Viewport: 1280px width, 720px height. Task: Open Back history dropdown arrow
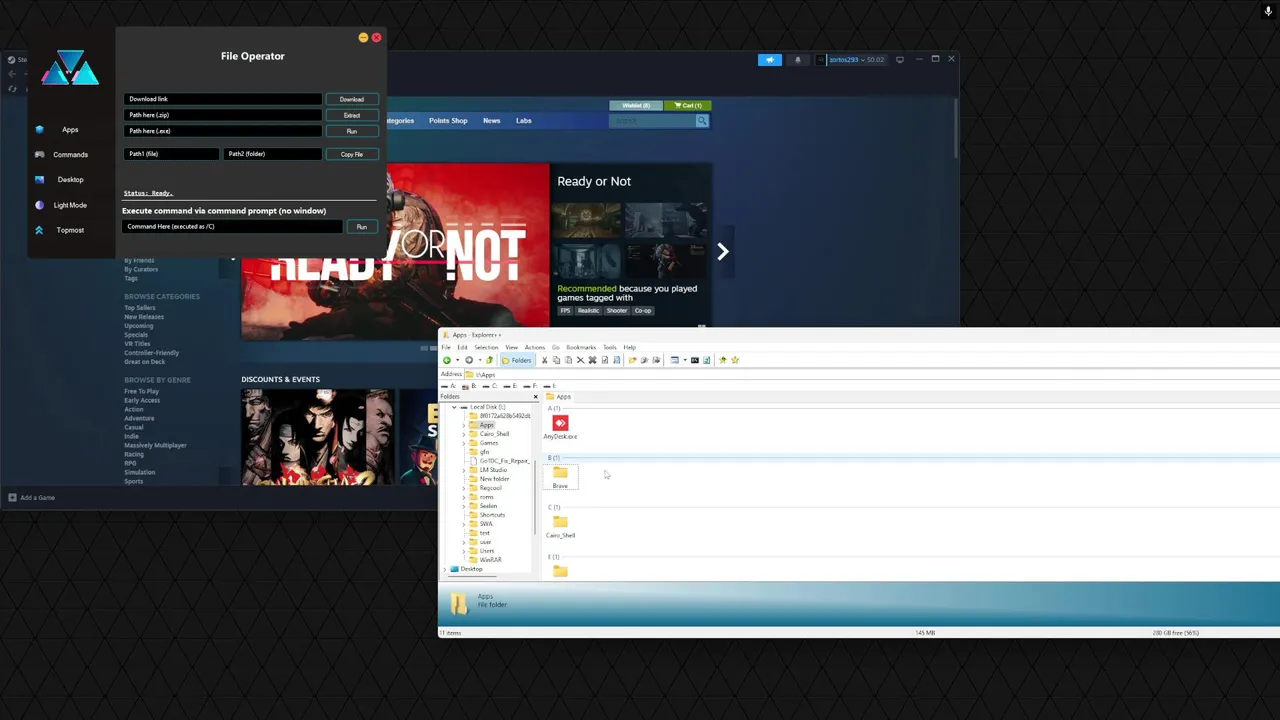coord(458,360)
